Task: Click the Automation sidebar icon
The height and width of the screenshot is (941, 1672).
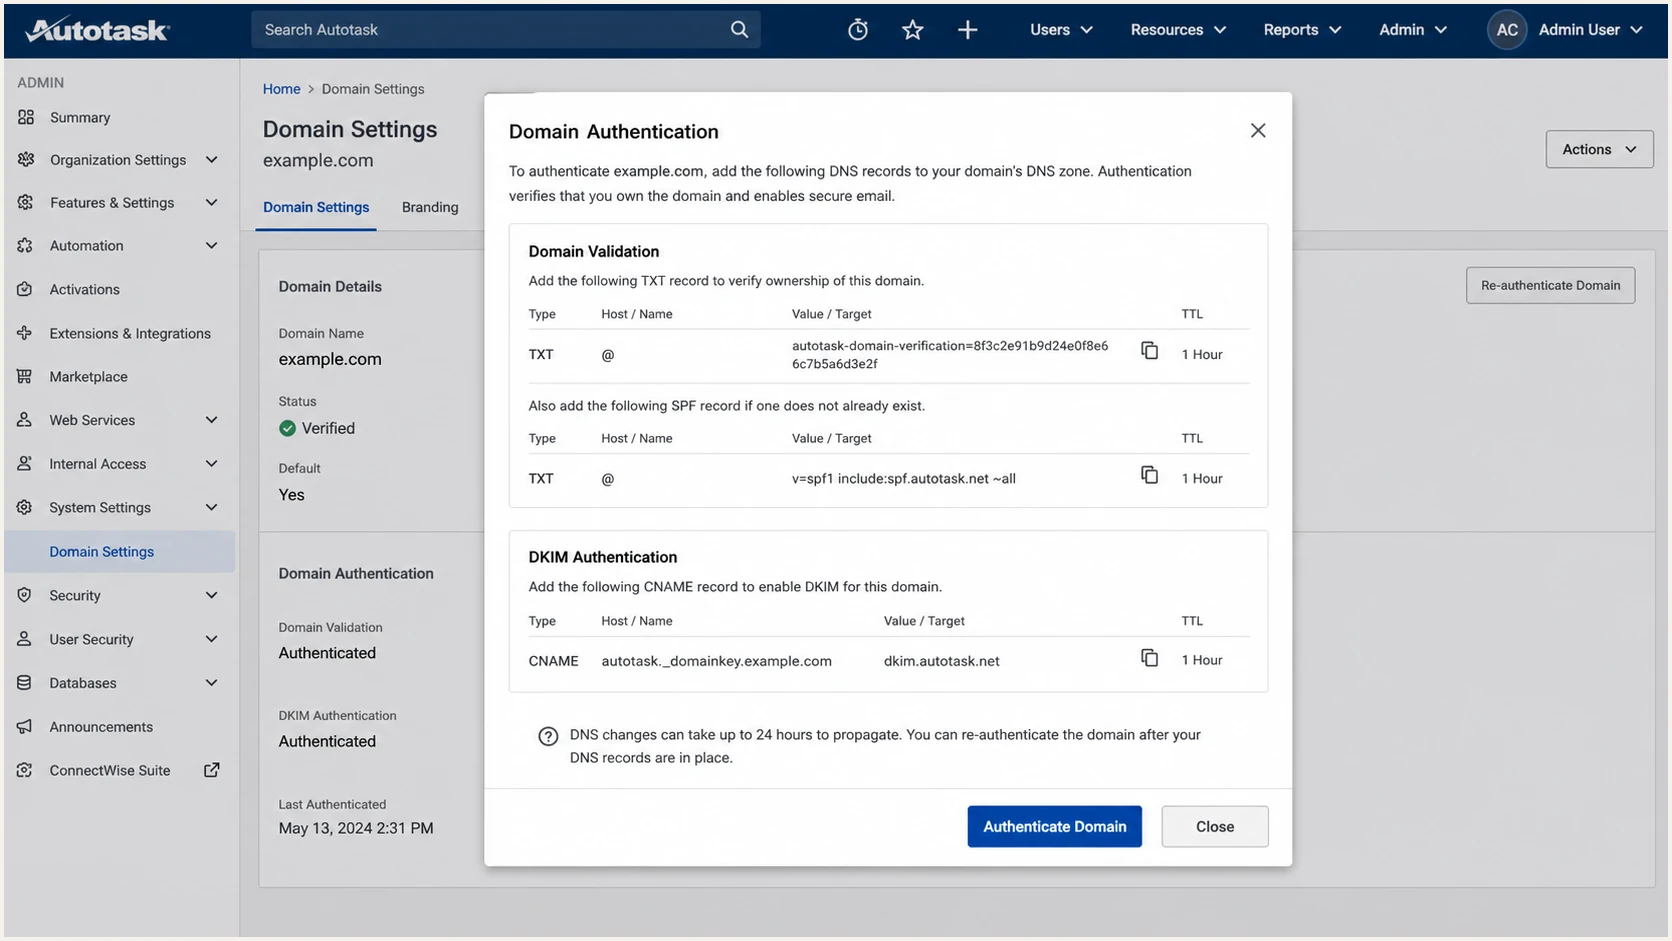Action: tap(26, 245)
